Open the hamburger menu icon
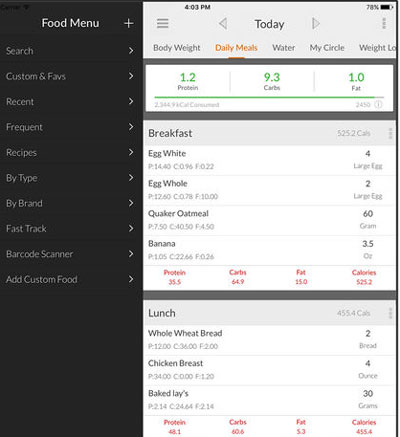The image size is (400, 437). coord(163,23)
